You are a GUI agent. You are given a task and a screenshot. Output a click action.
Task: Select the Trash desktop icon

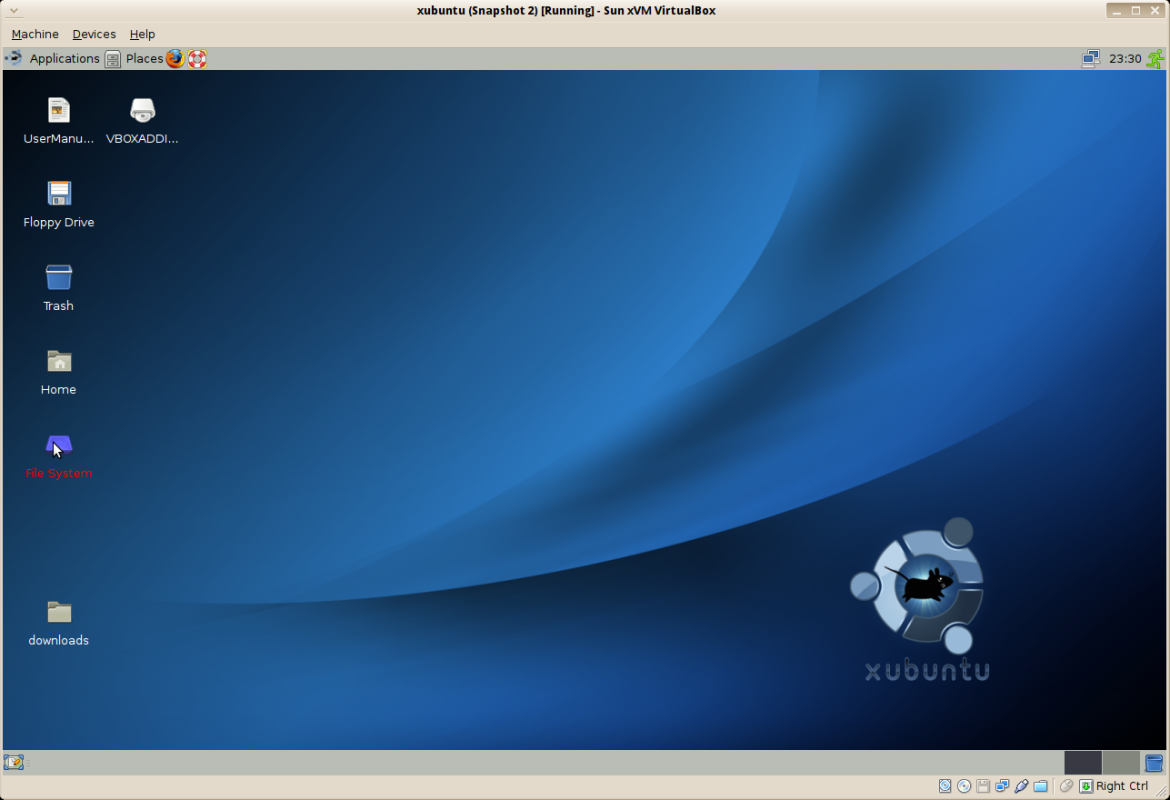[59, 287]
